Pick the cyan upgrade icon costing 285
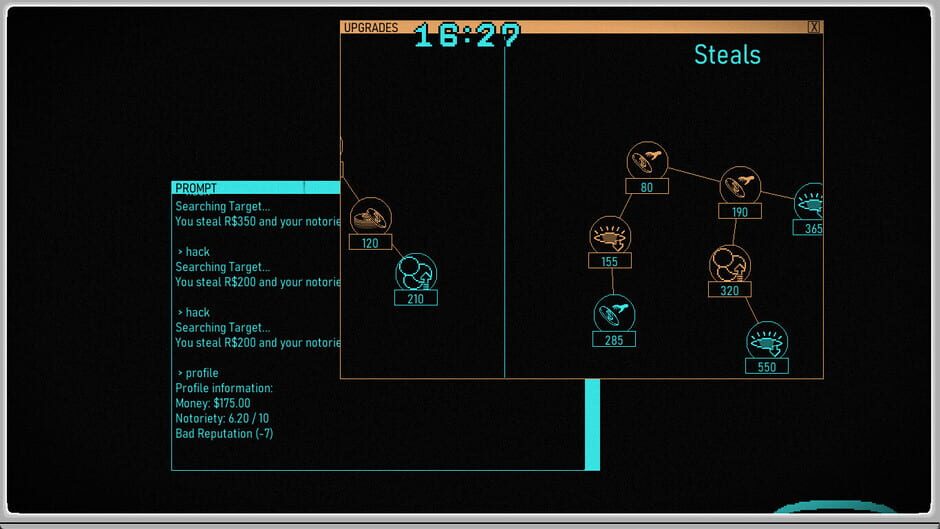This screenshot has width=940, height=529. 614,314
